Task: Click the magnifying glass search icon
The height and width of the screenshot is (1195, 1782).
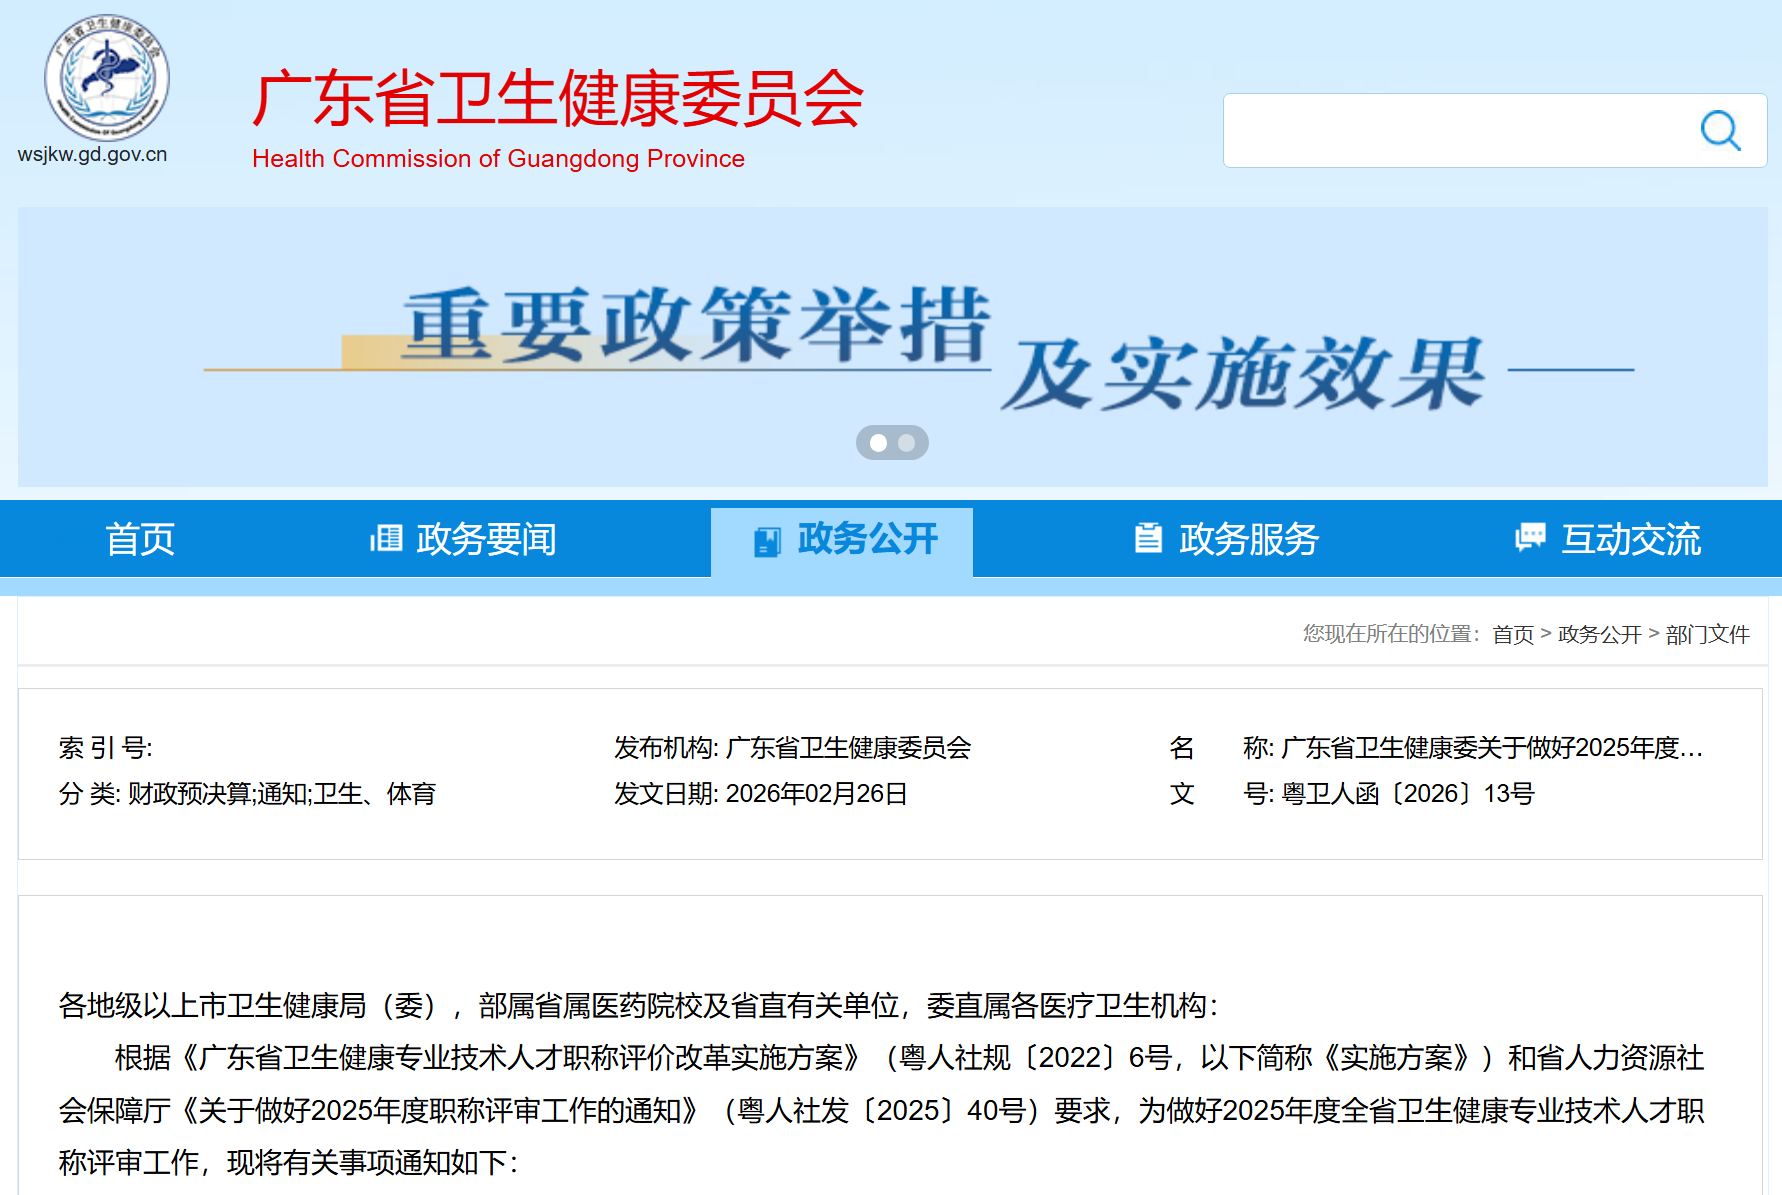Action: click(1720, 130)
